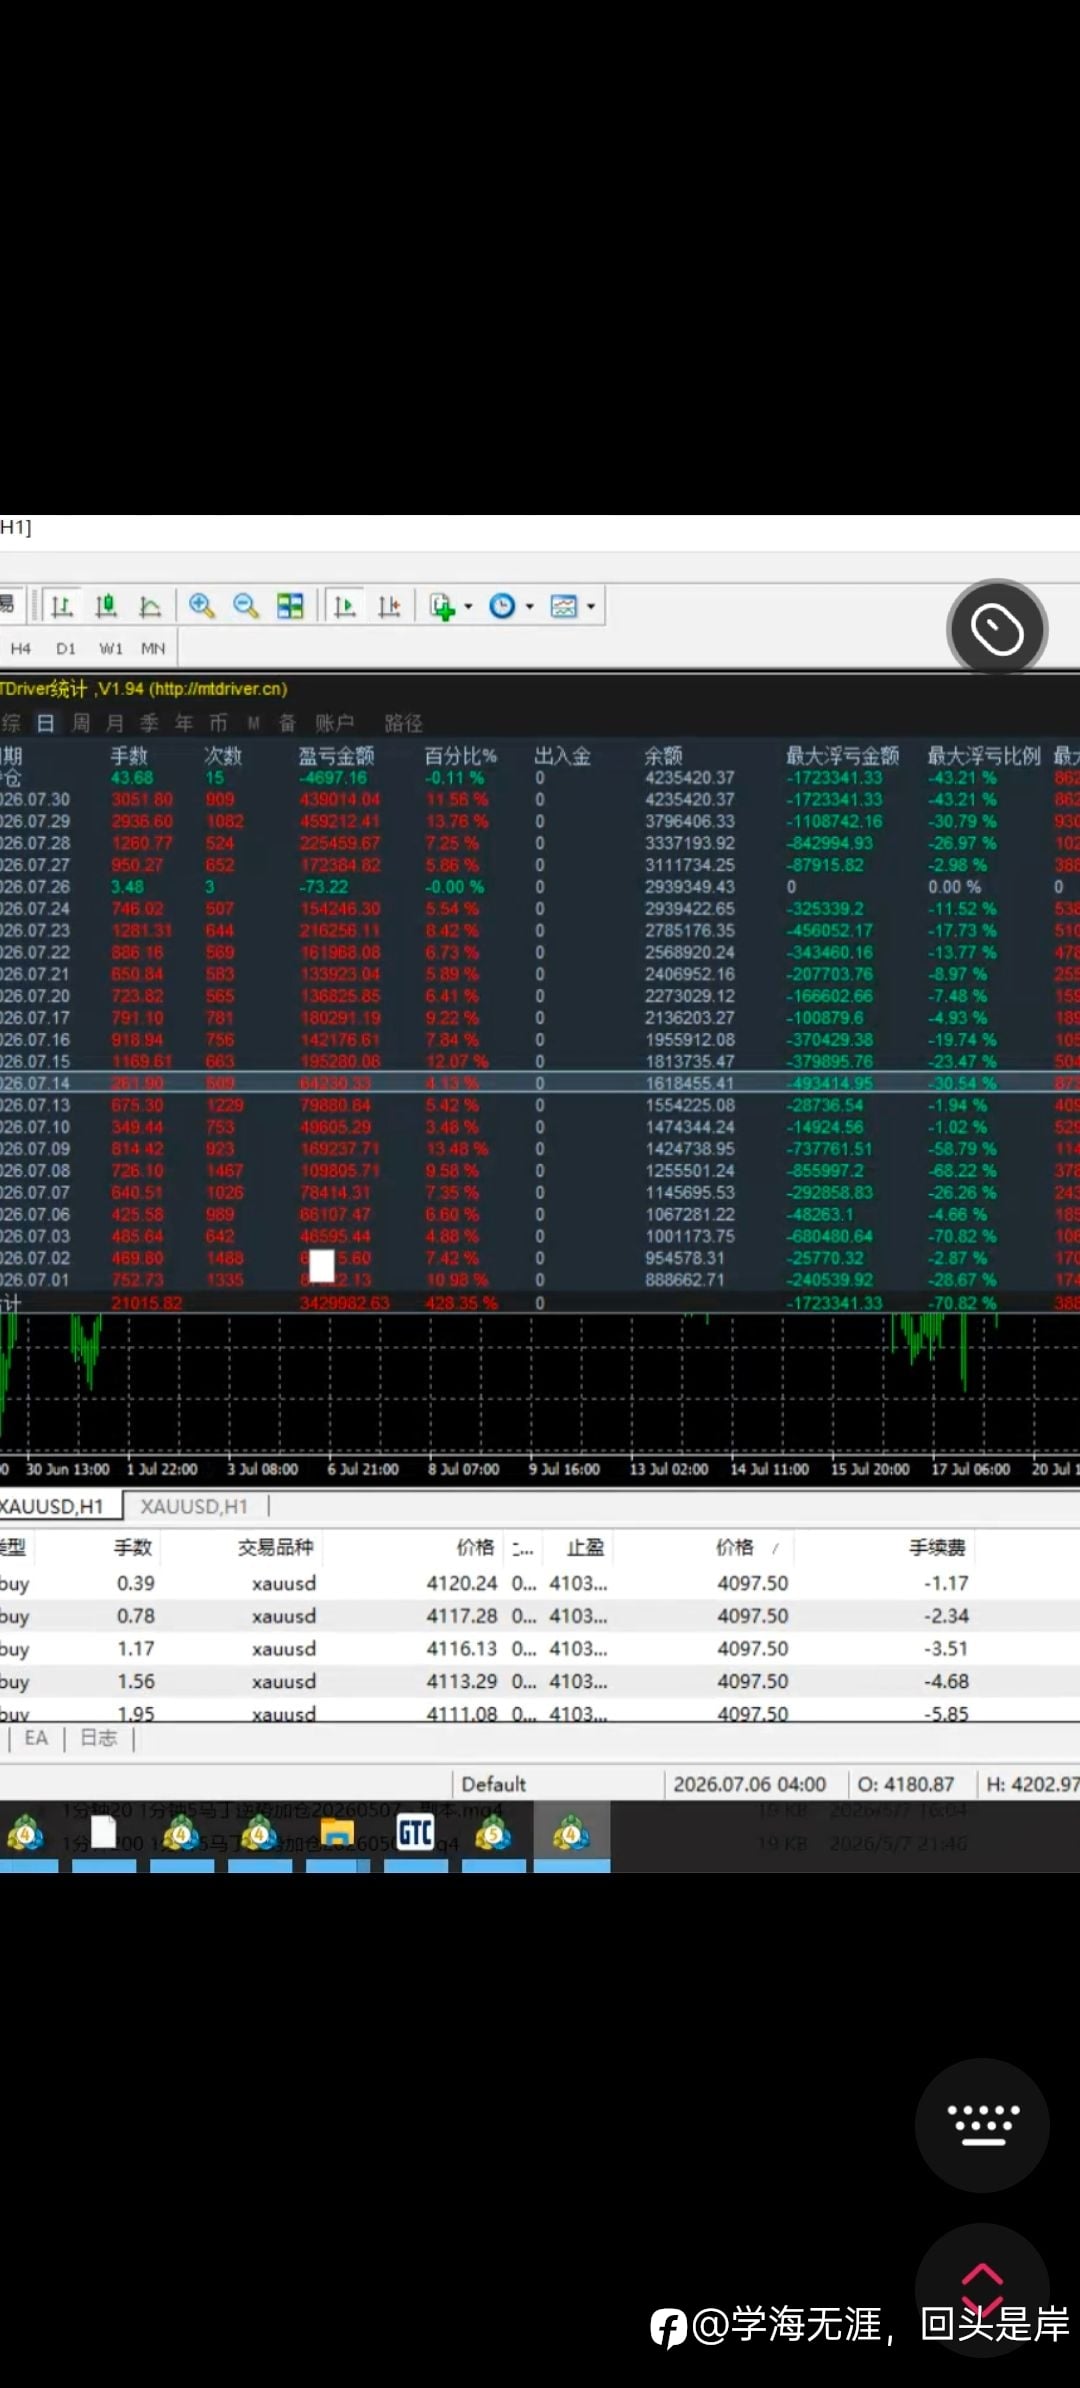Image resolution: width=1080 pixels, height=2388 pixels.
Task: Toggle the chart auto scroll icon
Action: click(345, 606)
